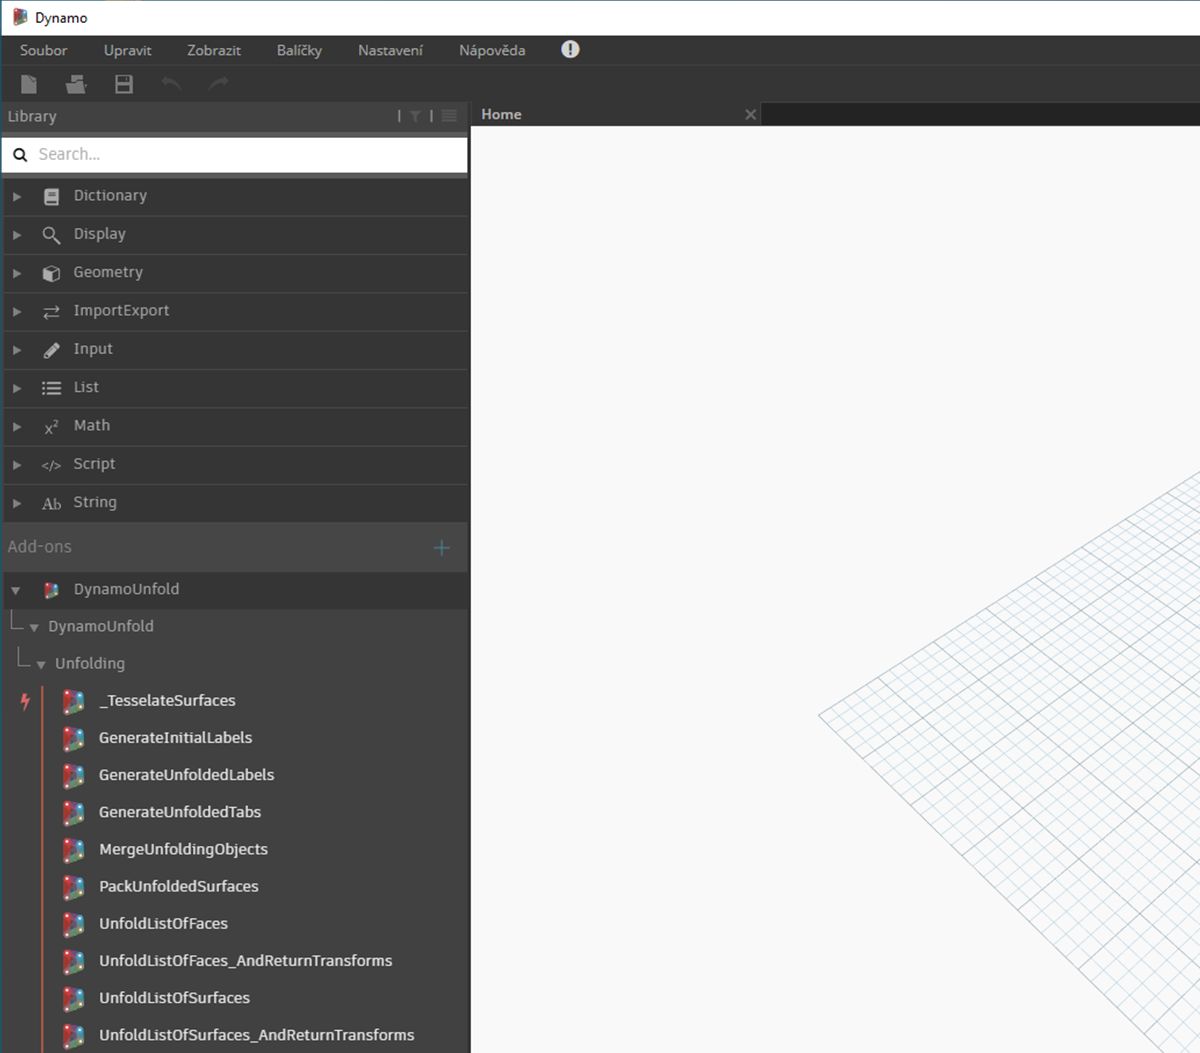Click the Geometry category cube icon
Viewport: 1200px width, 1053px height.
(51, 273)
